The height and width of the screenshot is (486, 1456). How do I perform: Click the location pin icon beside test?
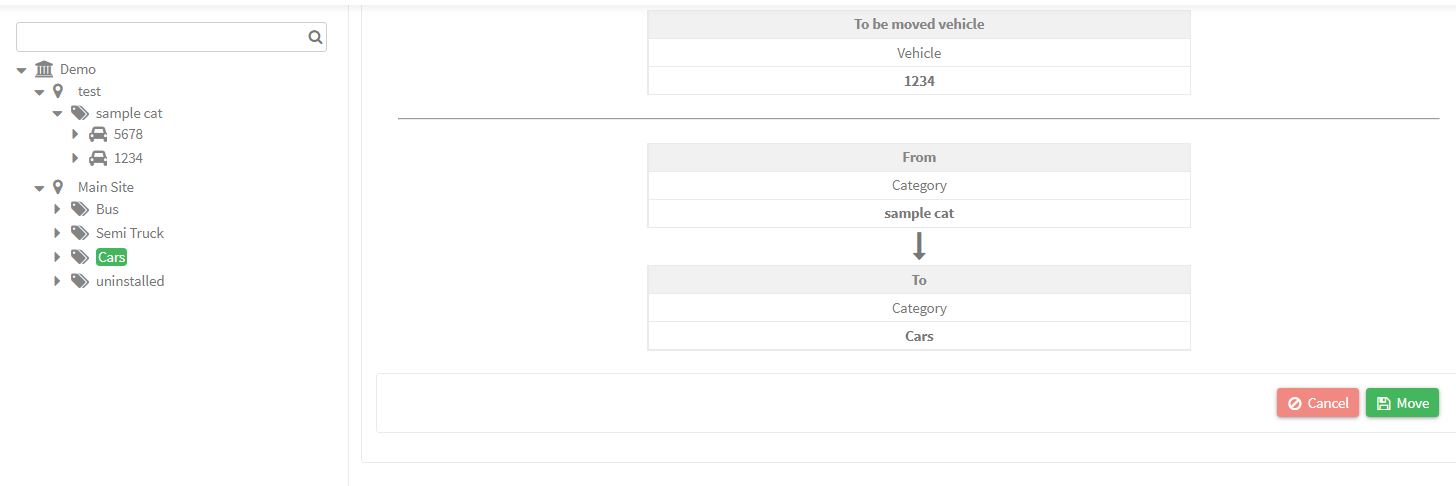point(58,91)
